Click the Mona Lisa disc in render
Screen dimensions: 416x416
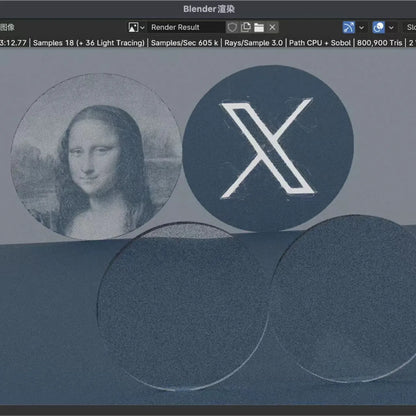click(96, 157)
